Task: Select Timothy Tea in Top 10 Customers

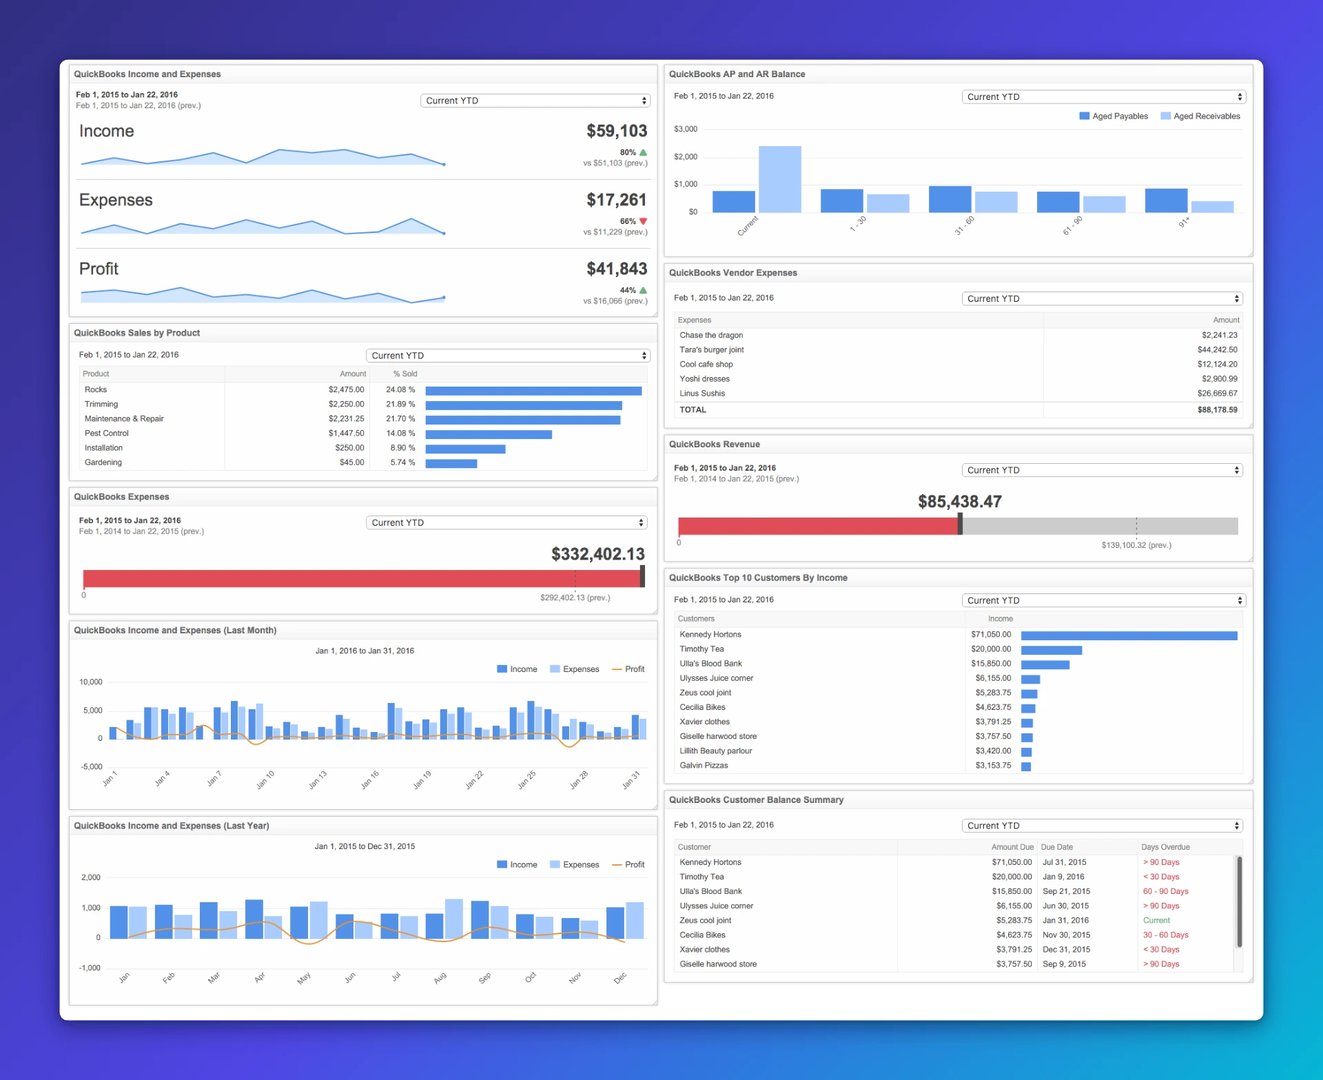Action: pos(958,649)
